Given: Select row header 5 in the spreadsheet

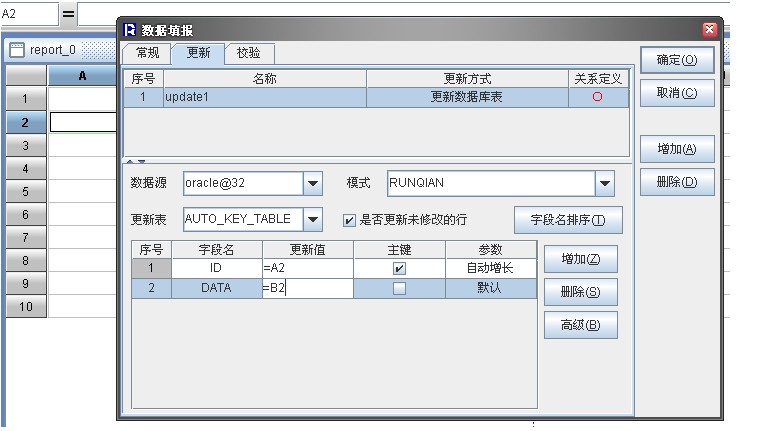Looking at the screenshot, I should pyautogui.click(x=26, y=191).
